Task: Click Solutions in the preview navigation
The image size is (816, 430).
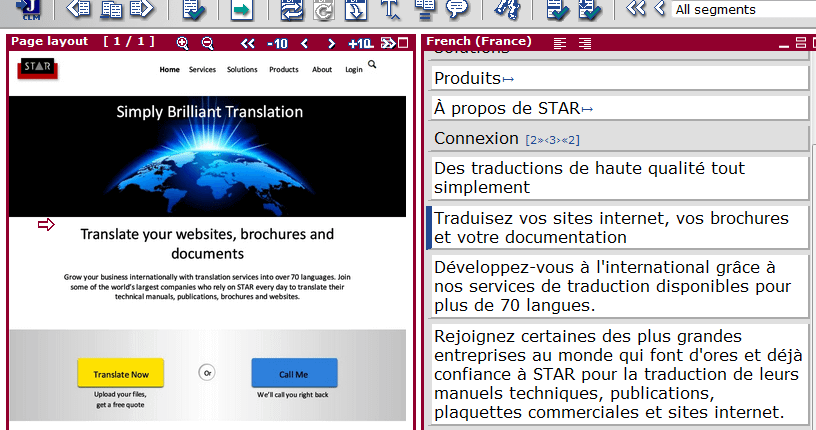Action: 242,69
